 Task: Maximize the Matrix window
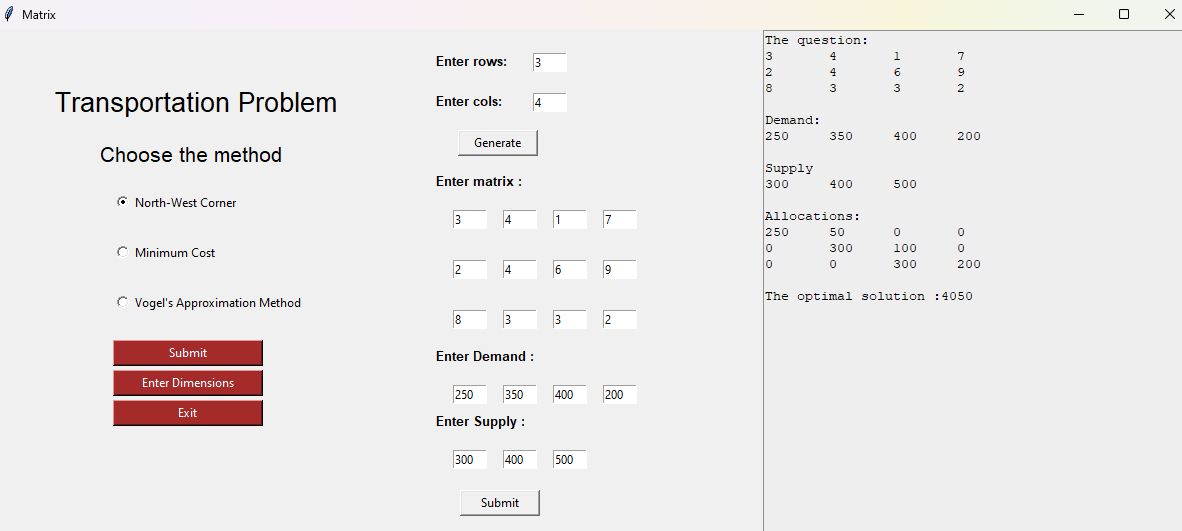click(1124, 14)
